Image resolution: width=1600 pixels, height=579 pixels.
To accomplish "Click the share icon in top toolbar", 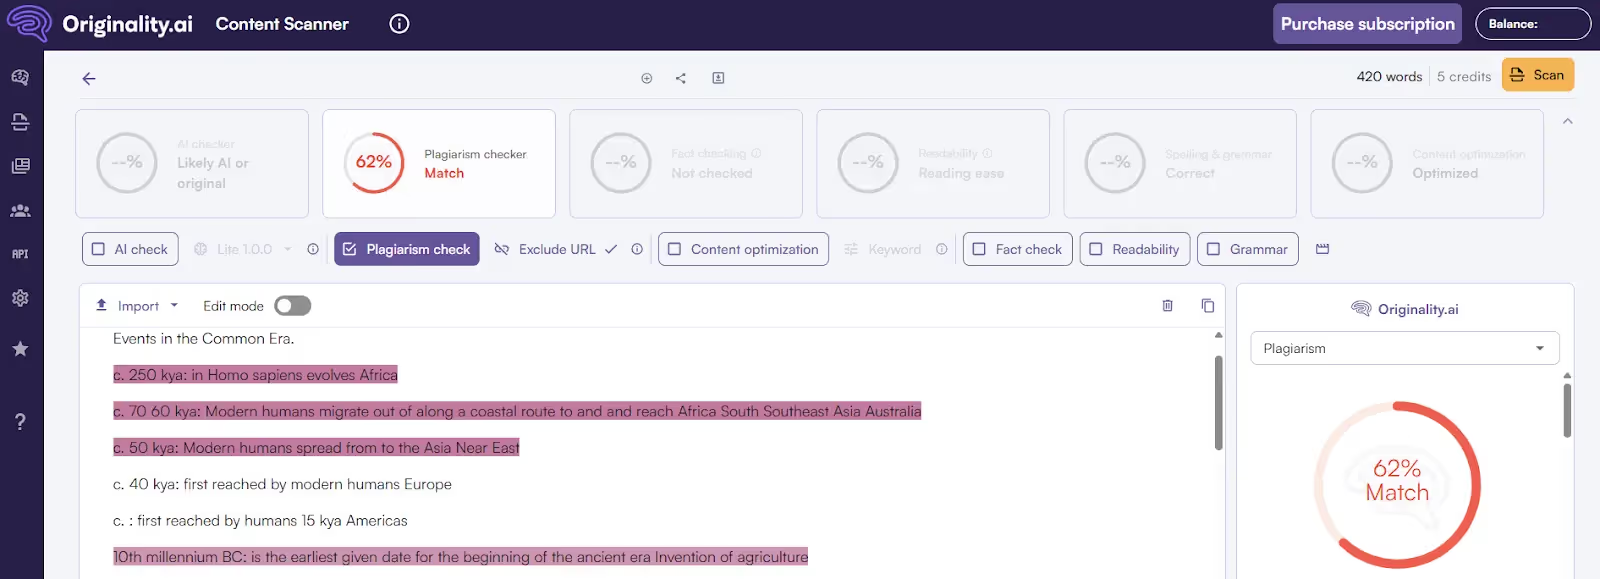I will pyautogui.click(x=681, y=78).
